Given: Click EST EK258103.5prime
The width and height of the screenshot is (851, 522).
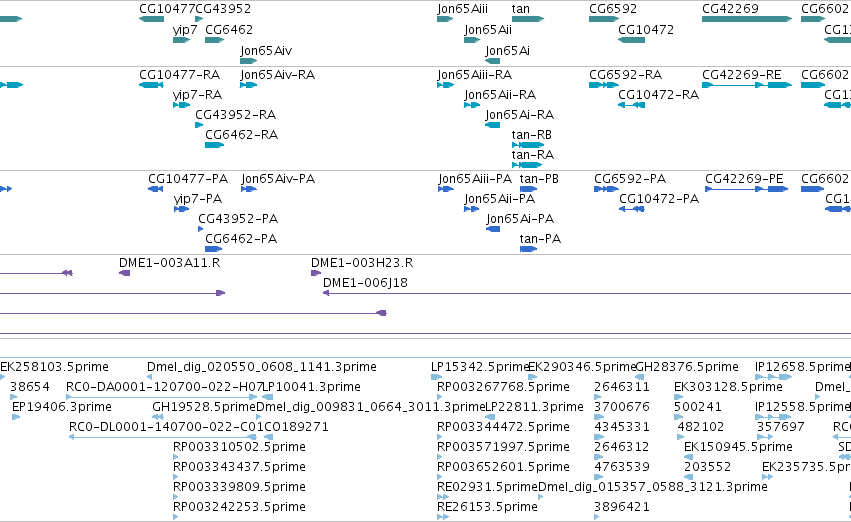Looking at the screenshot, I should [x=54, y=367].
